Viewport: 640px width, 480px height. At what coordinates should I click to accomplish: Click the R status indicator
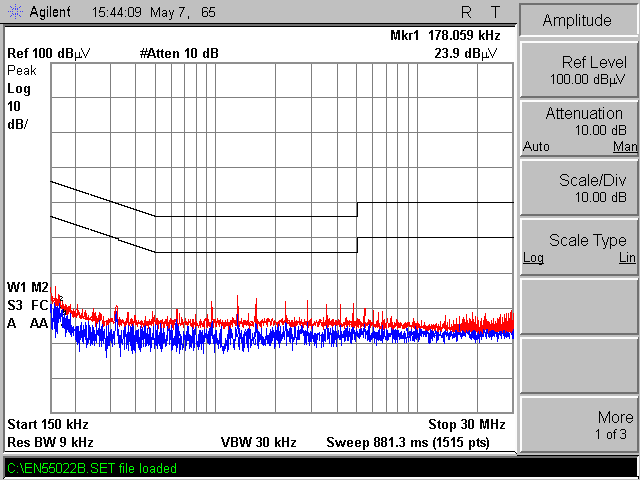(466, 13)
